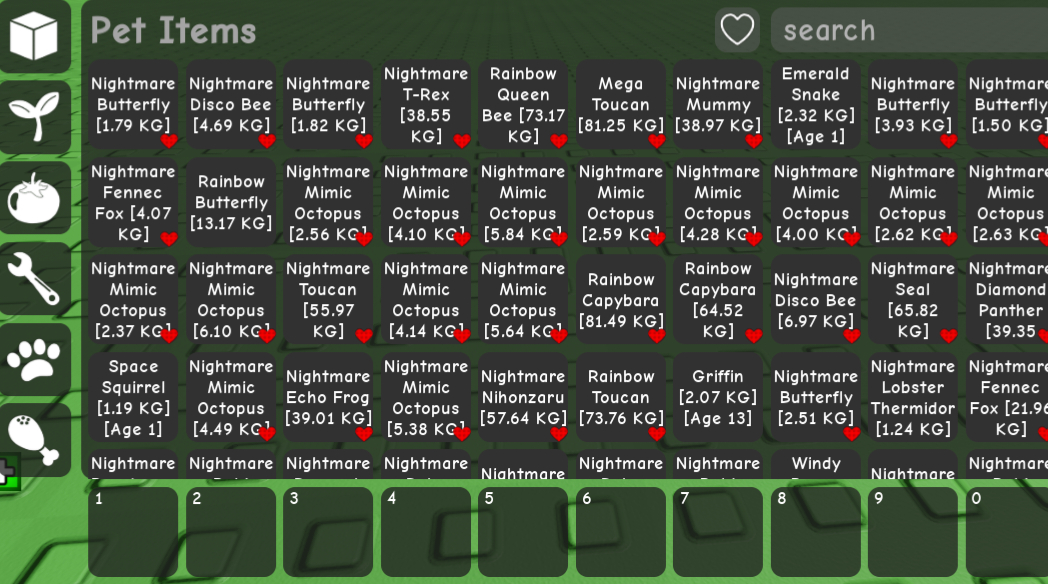Screen dimensions: 1048x584
Task: Select the wrench gear category
Action: coord(35,279)
